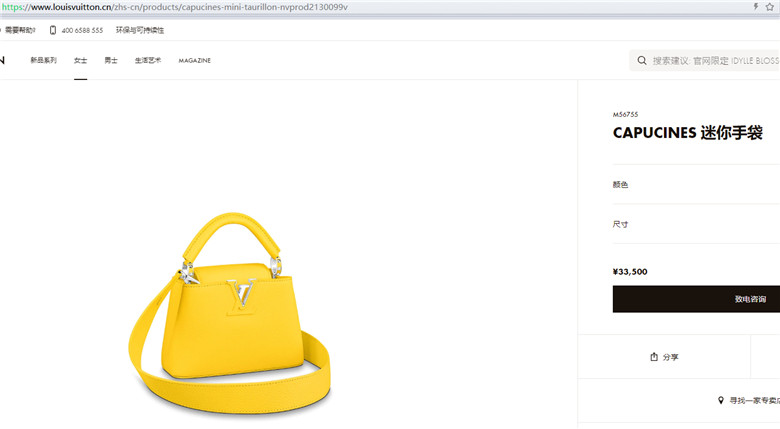Viewport: 780px width, 429px height.
Task: Click the 分享 button
Action: [x=664, y=357]
